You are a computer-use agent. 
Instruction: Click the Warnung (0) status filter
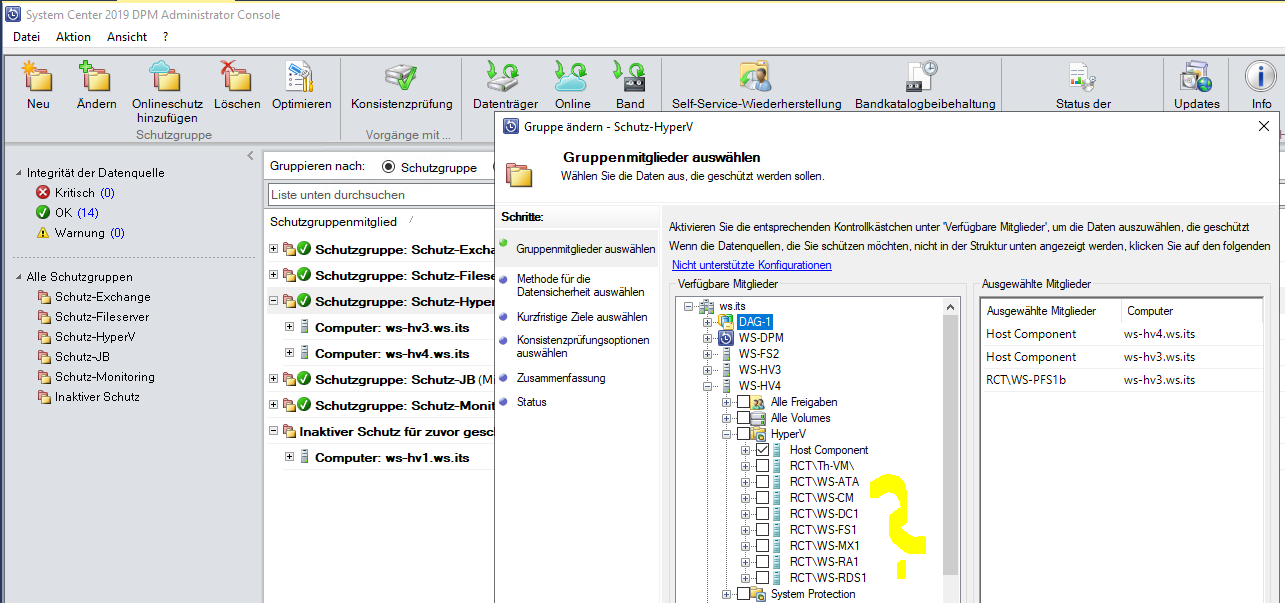tap(80, 232)
